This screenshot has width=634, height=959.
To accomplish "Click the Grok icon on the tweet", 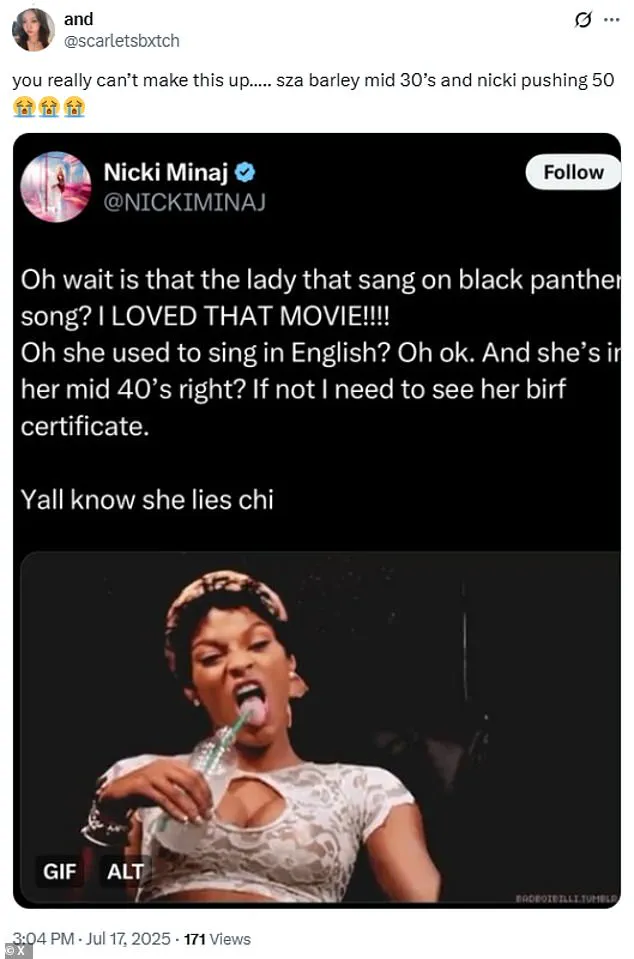I will click(x=581, y=21).
